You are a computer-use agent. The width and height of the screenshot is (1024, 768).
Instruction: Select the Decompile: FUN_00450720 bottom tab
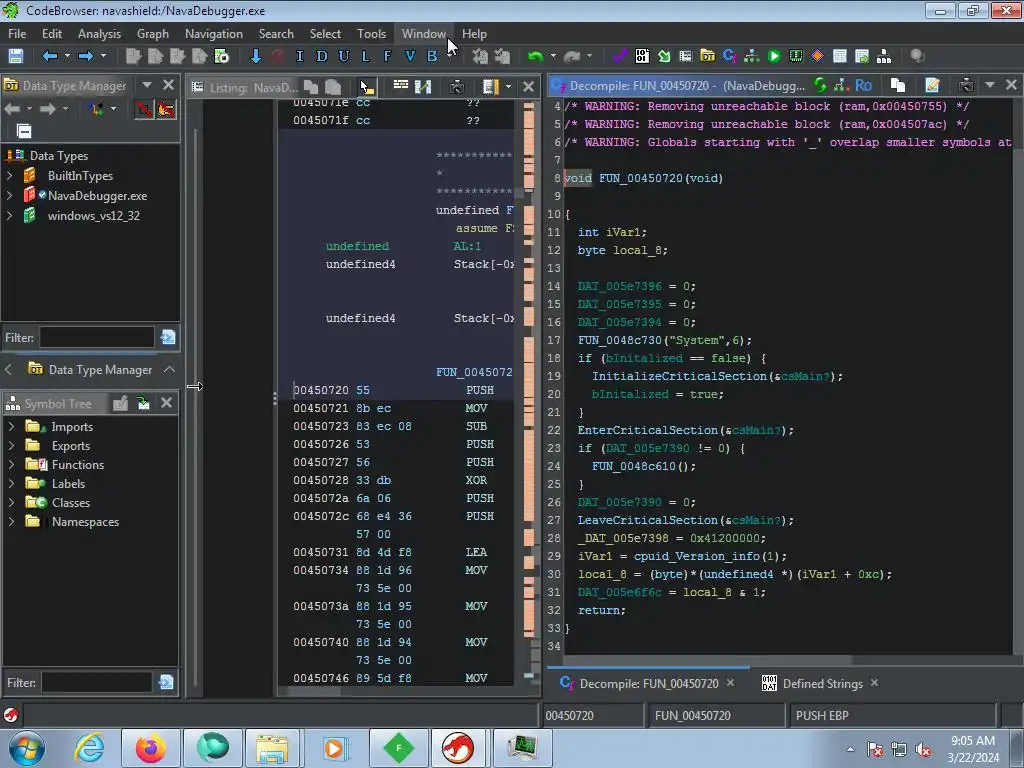tap(649, 684)
